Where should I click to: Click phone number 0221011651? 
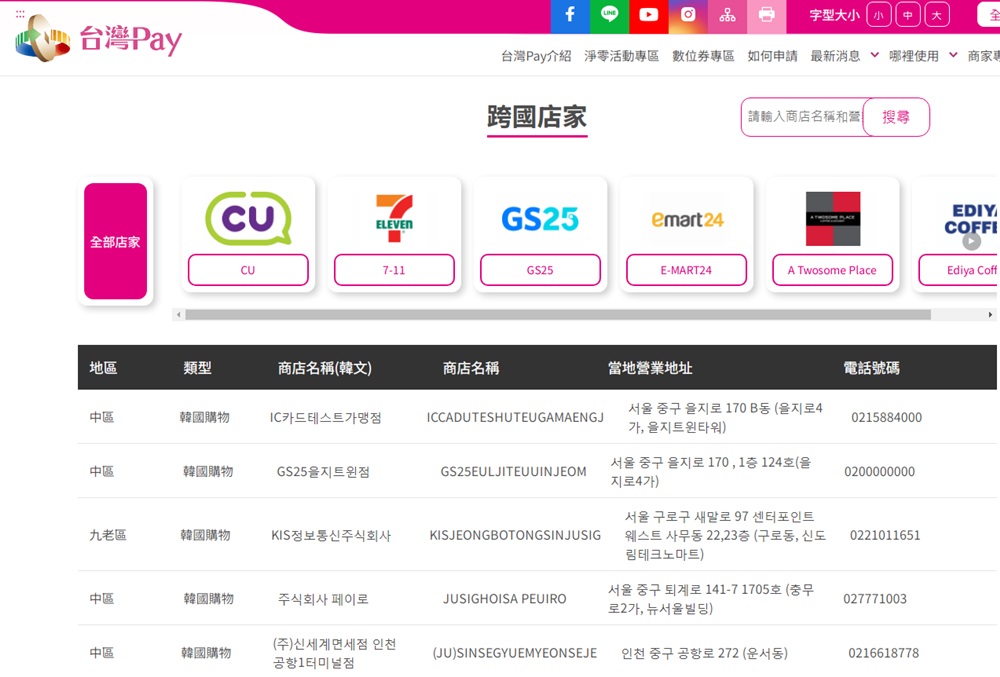point(885,535)
